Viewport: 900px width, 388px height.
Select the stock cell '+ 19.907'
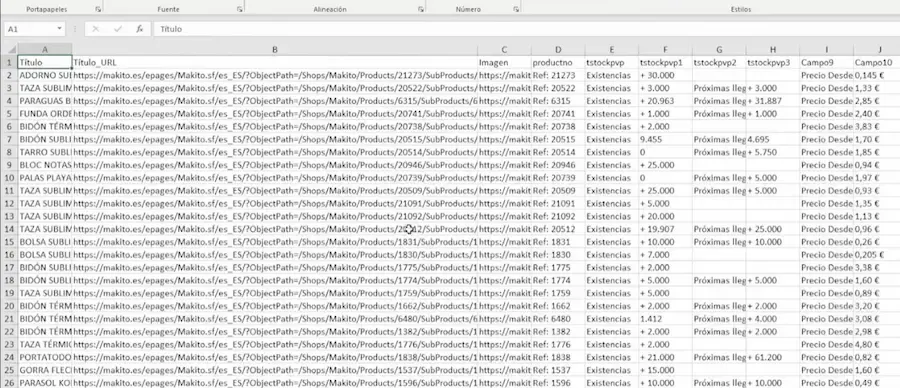(665, 229)
